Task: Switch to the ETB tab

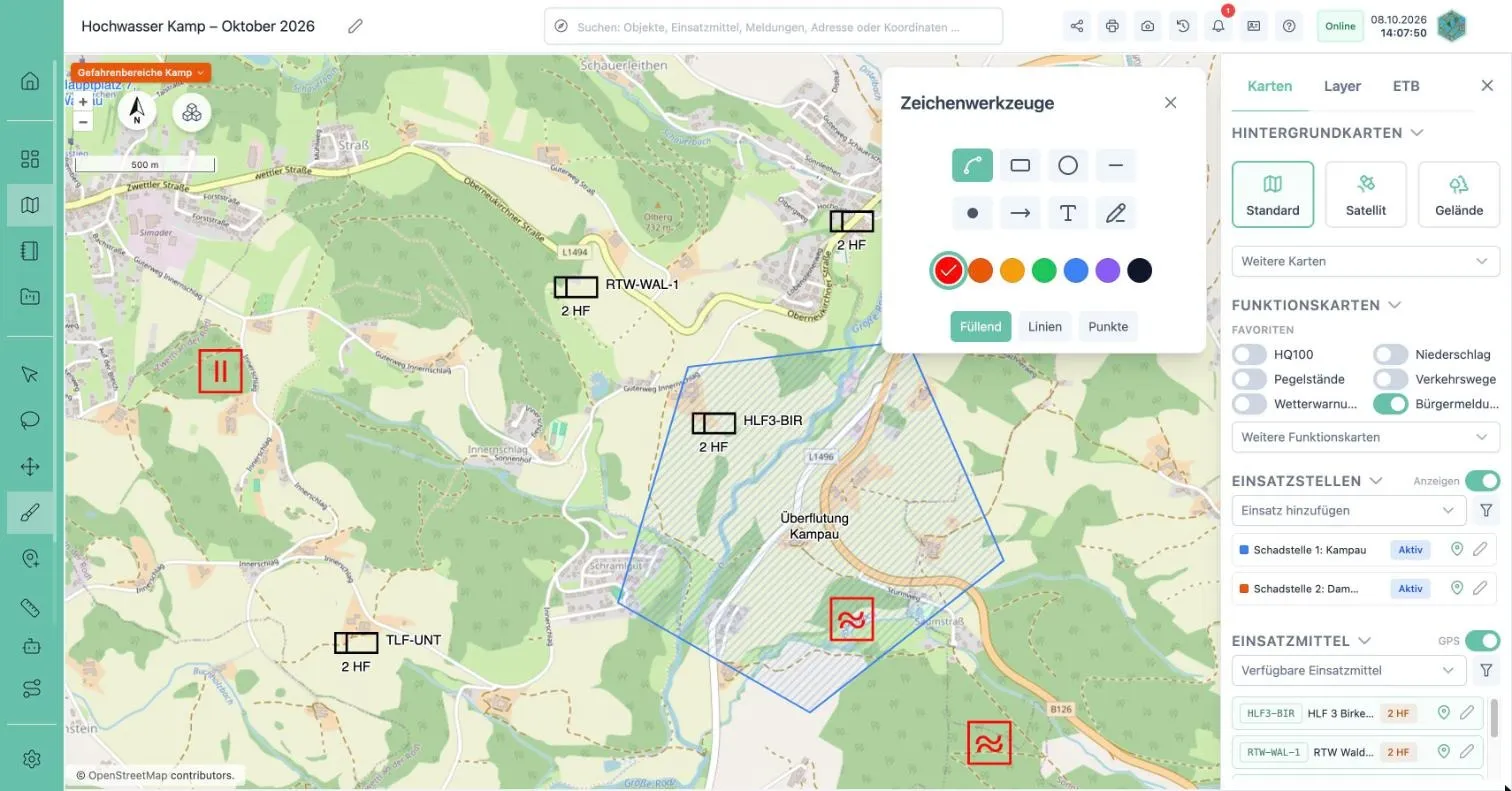Action: click(1406, 86)
